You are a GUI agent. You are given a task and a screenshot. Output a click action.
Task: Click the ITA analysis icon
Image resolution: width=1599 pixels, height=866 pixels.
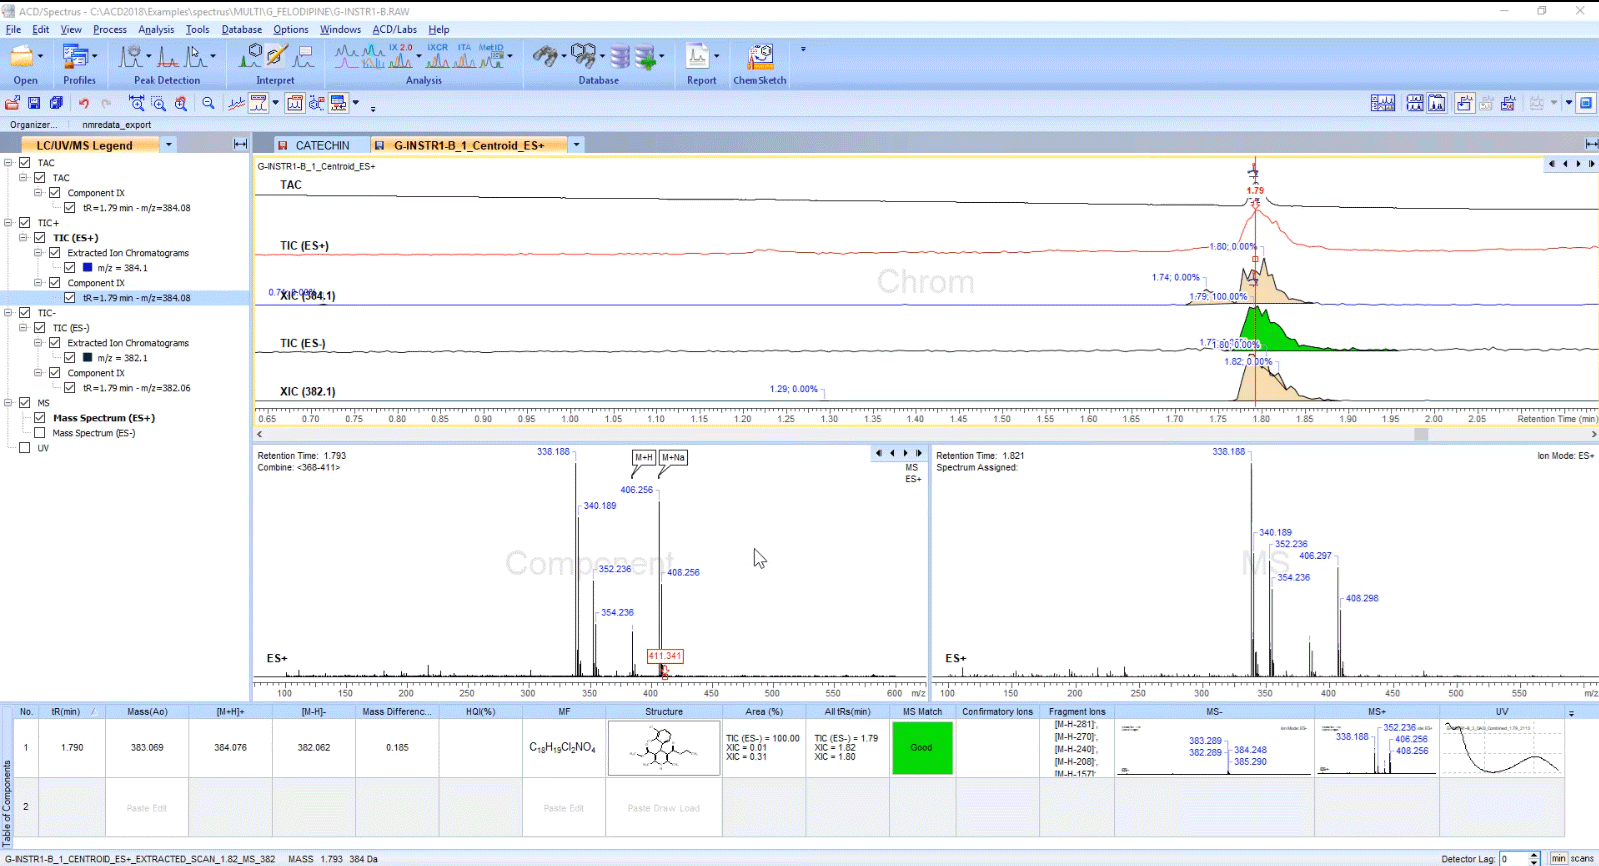[x=465, y=56]
